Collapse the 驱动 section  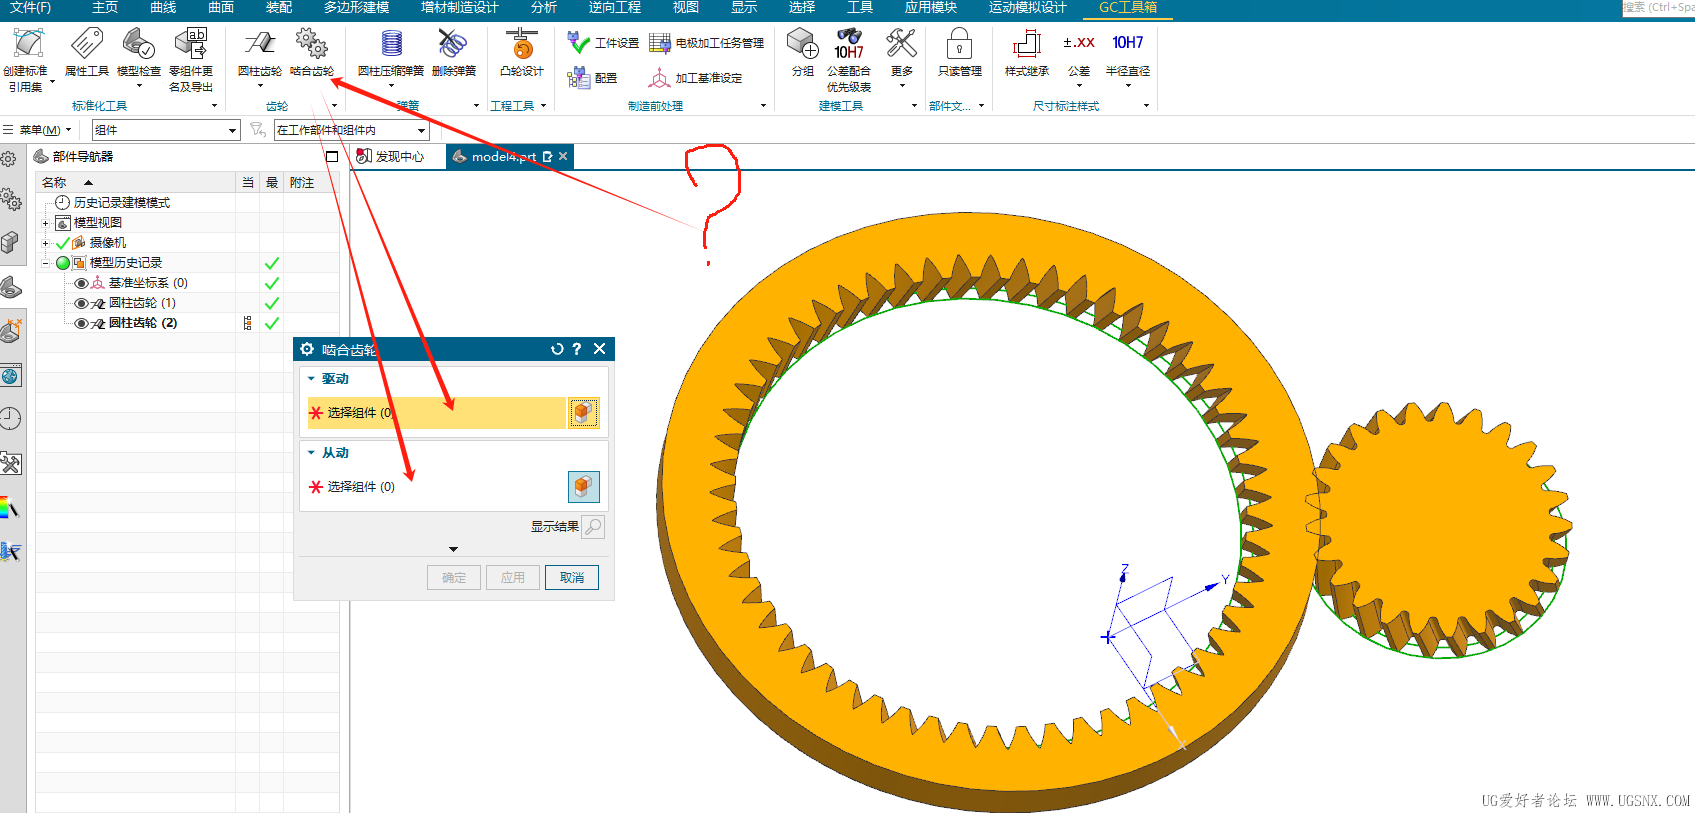click(x=311, y=379)
